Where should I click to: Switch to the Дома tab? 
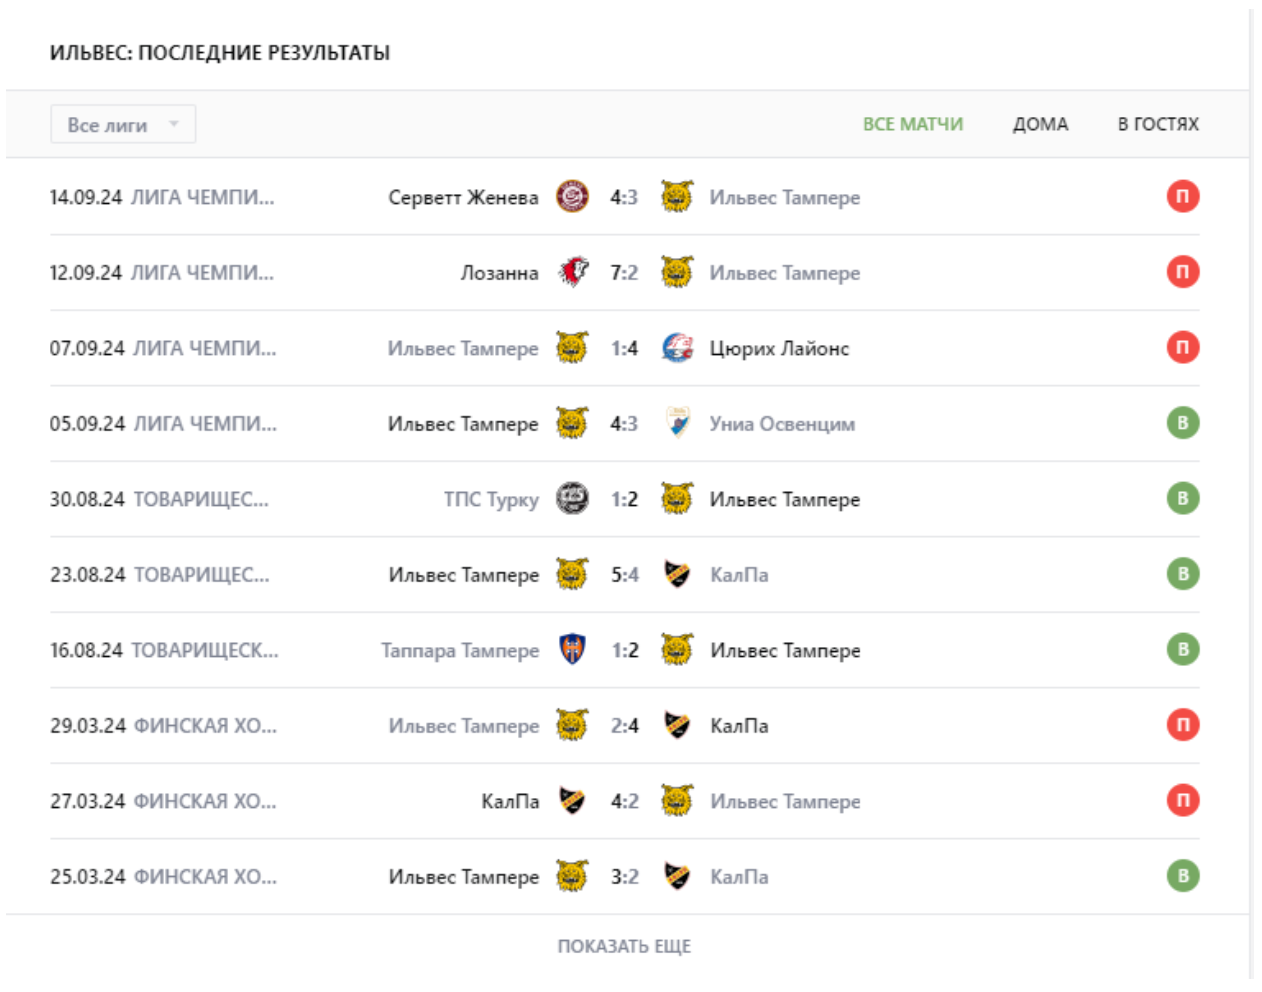[1040, 124]
